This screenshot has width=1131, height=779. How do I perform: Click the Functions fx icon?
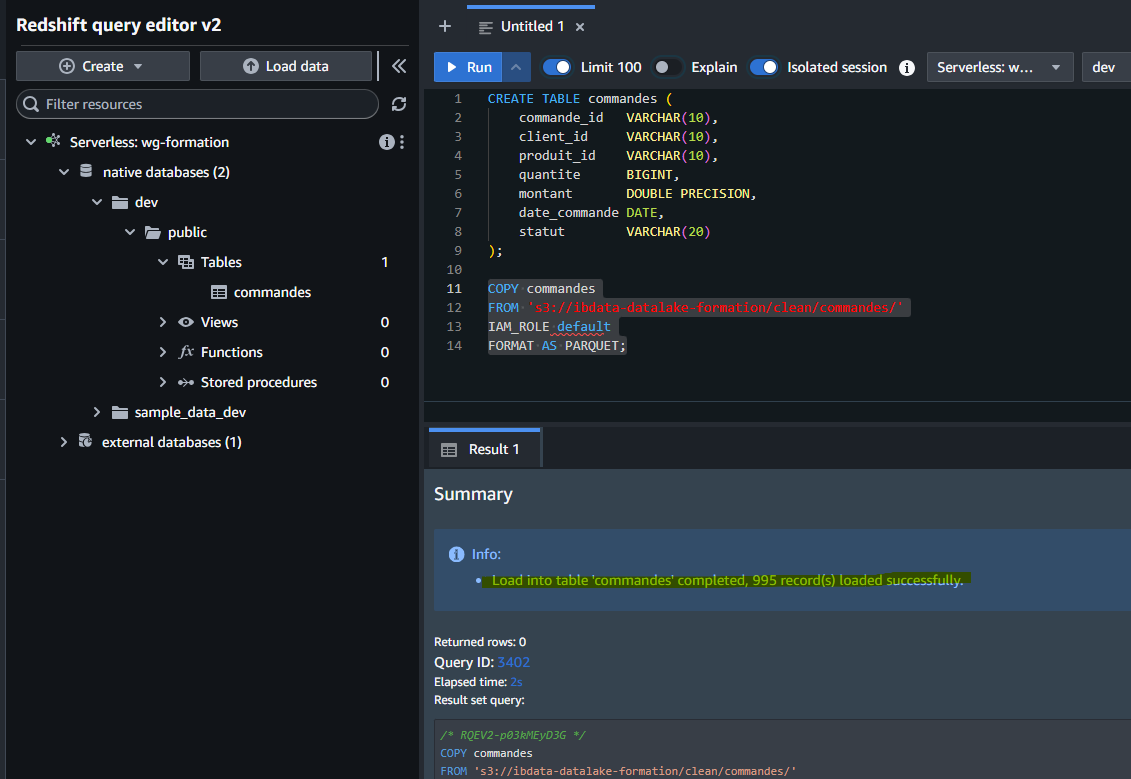pyautogui.click(x=186, y=352)
